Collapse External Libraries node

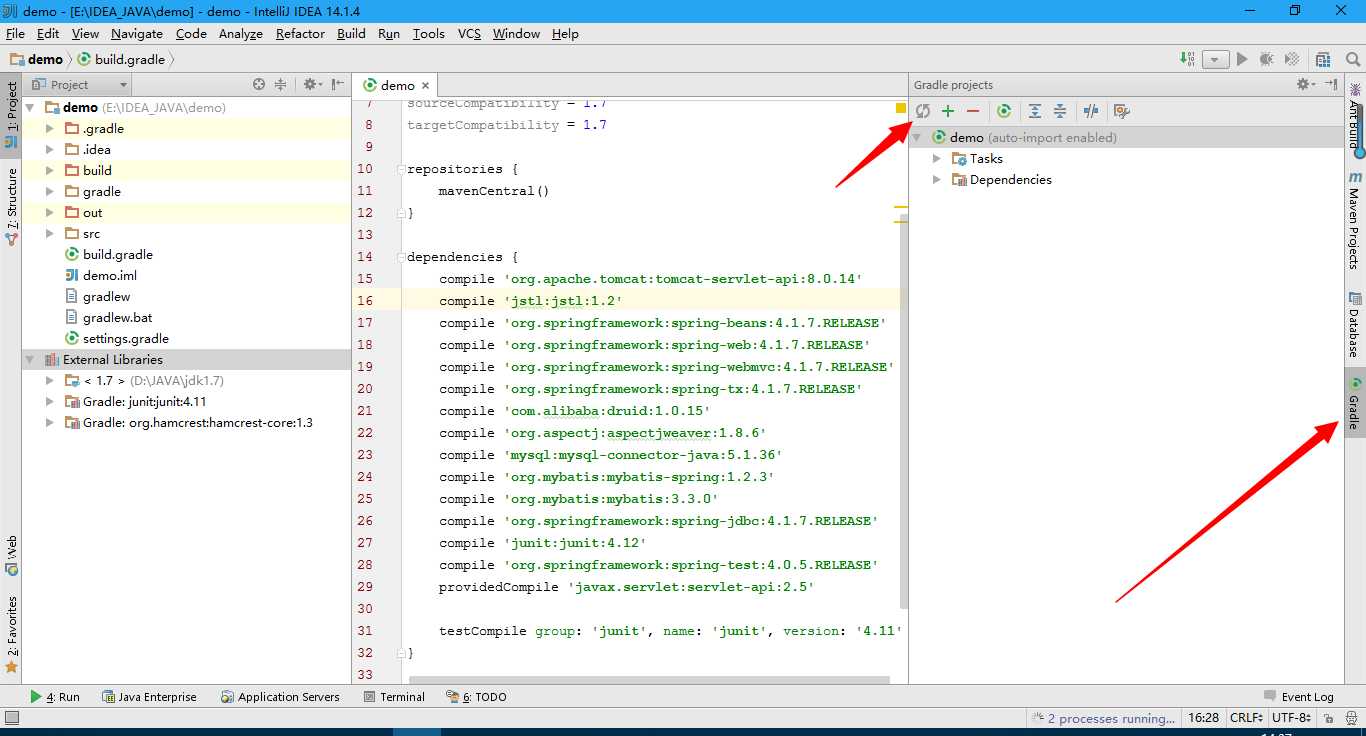click(29, 359)
